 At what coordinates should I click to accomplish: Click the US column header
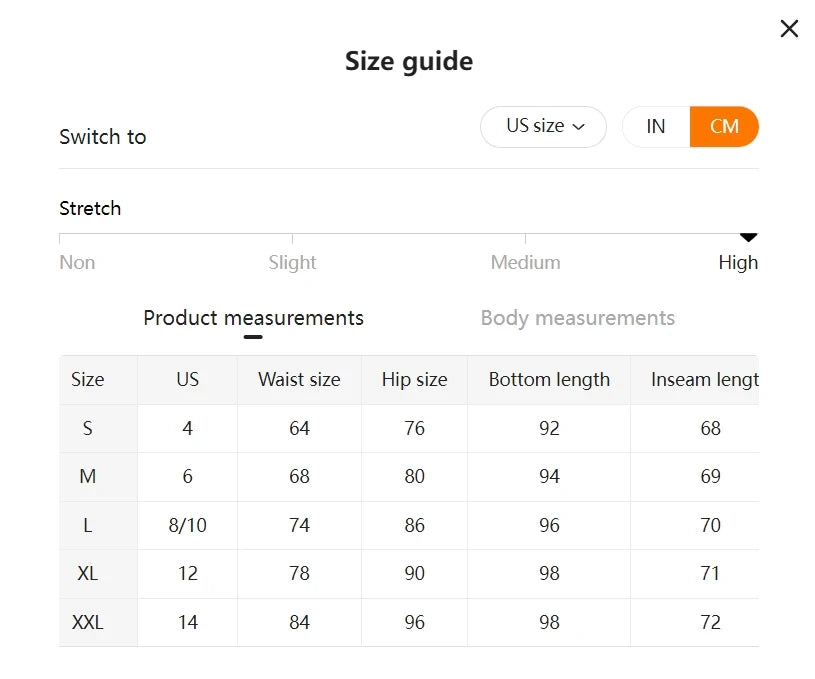pyautogui.click(x=187, y=380)
